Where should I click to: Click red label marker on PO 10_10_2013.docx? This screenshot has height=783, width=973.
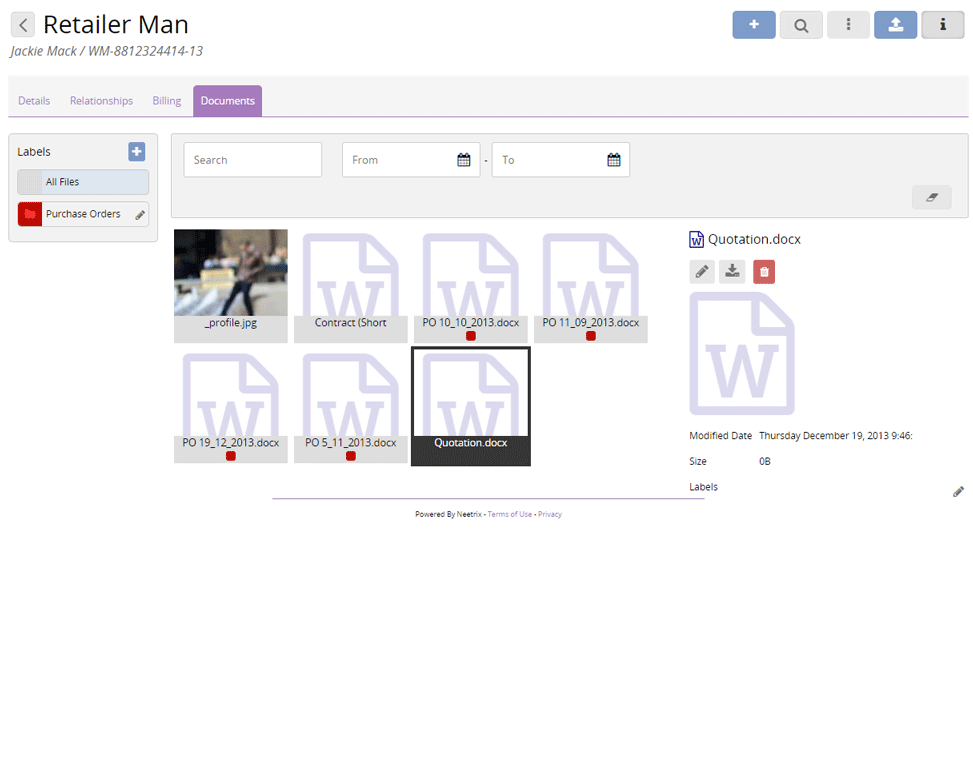tap(471, 336)
